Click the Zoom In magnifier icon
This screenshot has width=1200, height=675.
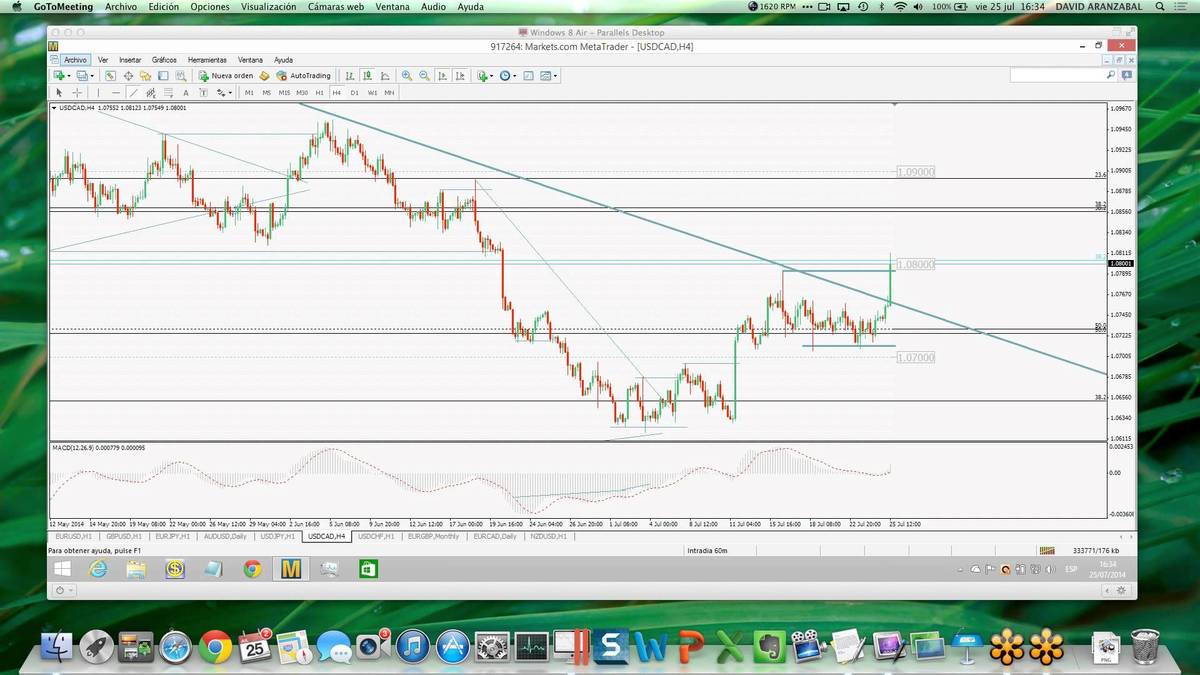click(x=406, y=76)
